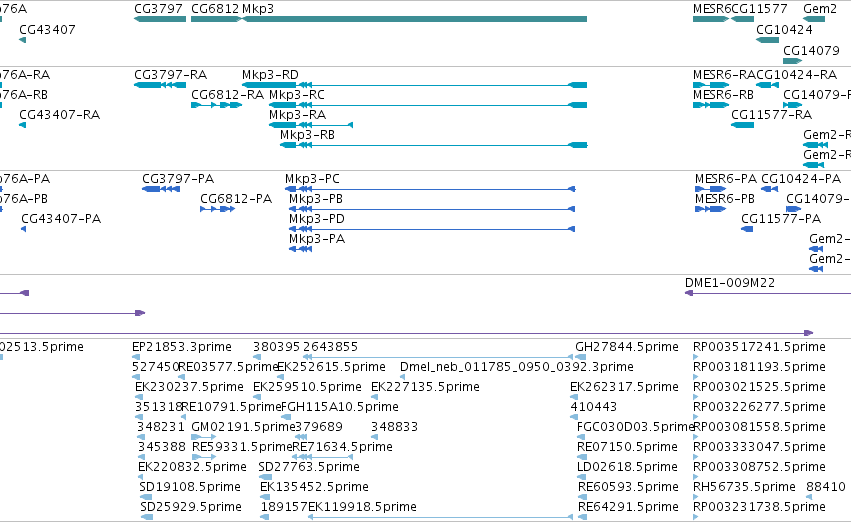Screen dimensions: 851x522
Task: Select the SD25929.5prime EST label
Action: 191,508
